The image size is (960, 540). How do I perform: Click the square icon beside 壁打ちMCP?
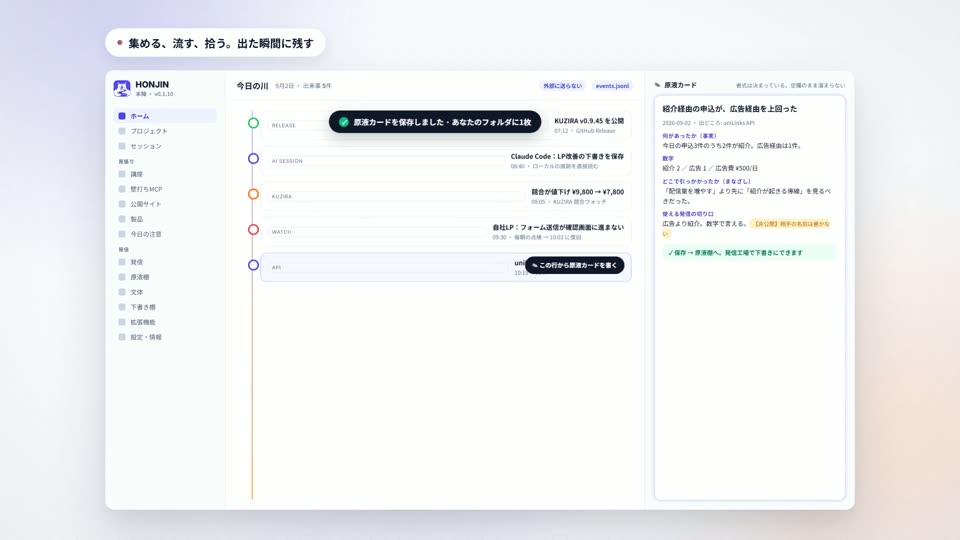[122, 189]
